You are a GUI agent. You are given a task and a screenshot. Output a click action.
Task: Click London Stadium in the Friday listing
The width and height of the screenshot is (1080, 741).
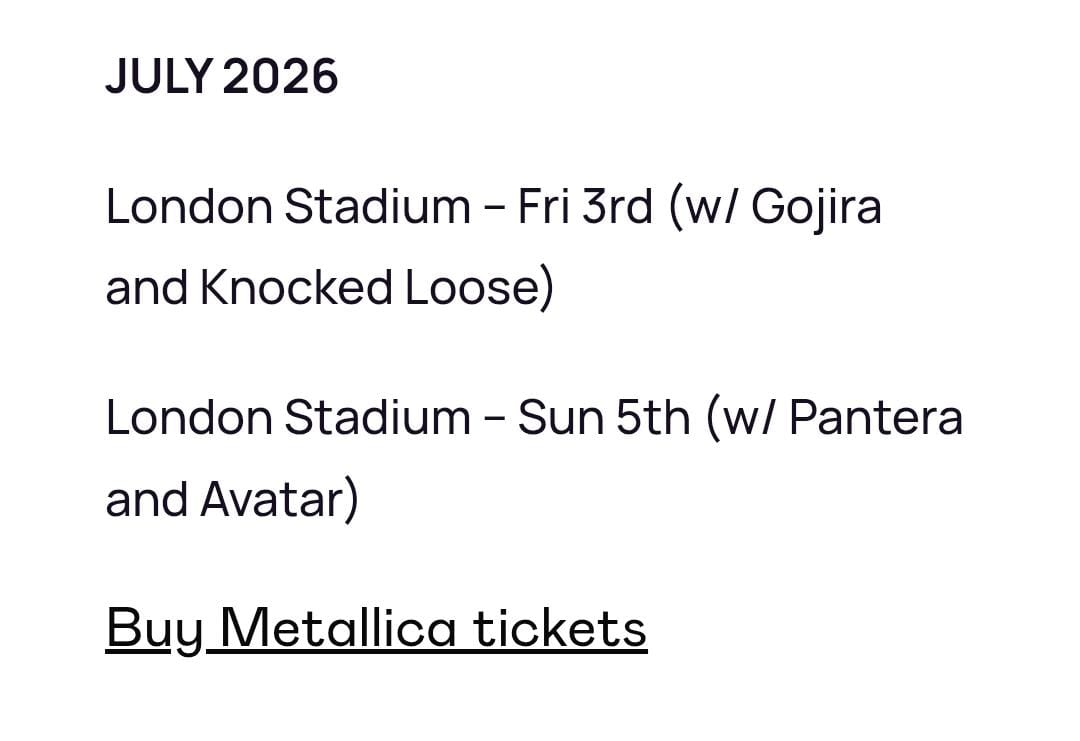tap(288, 206)
